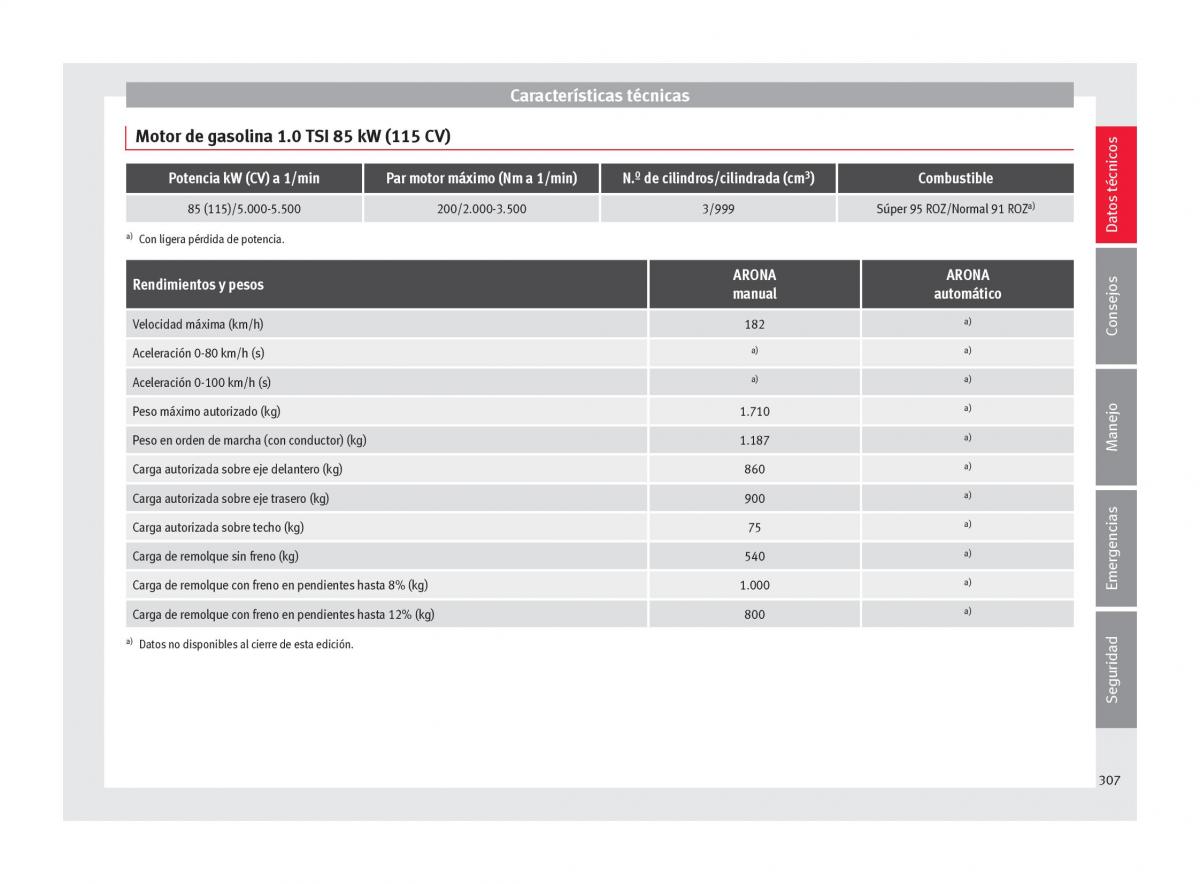Select the Velocidad máxima (km/h) row label
The height and width of the screenshot is (884, 1200).
coord(198,324)
